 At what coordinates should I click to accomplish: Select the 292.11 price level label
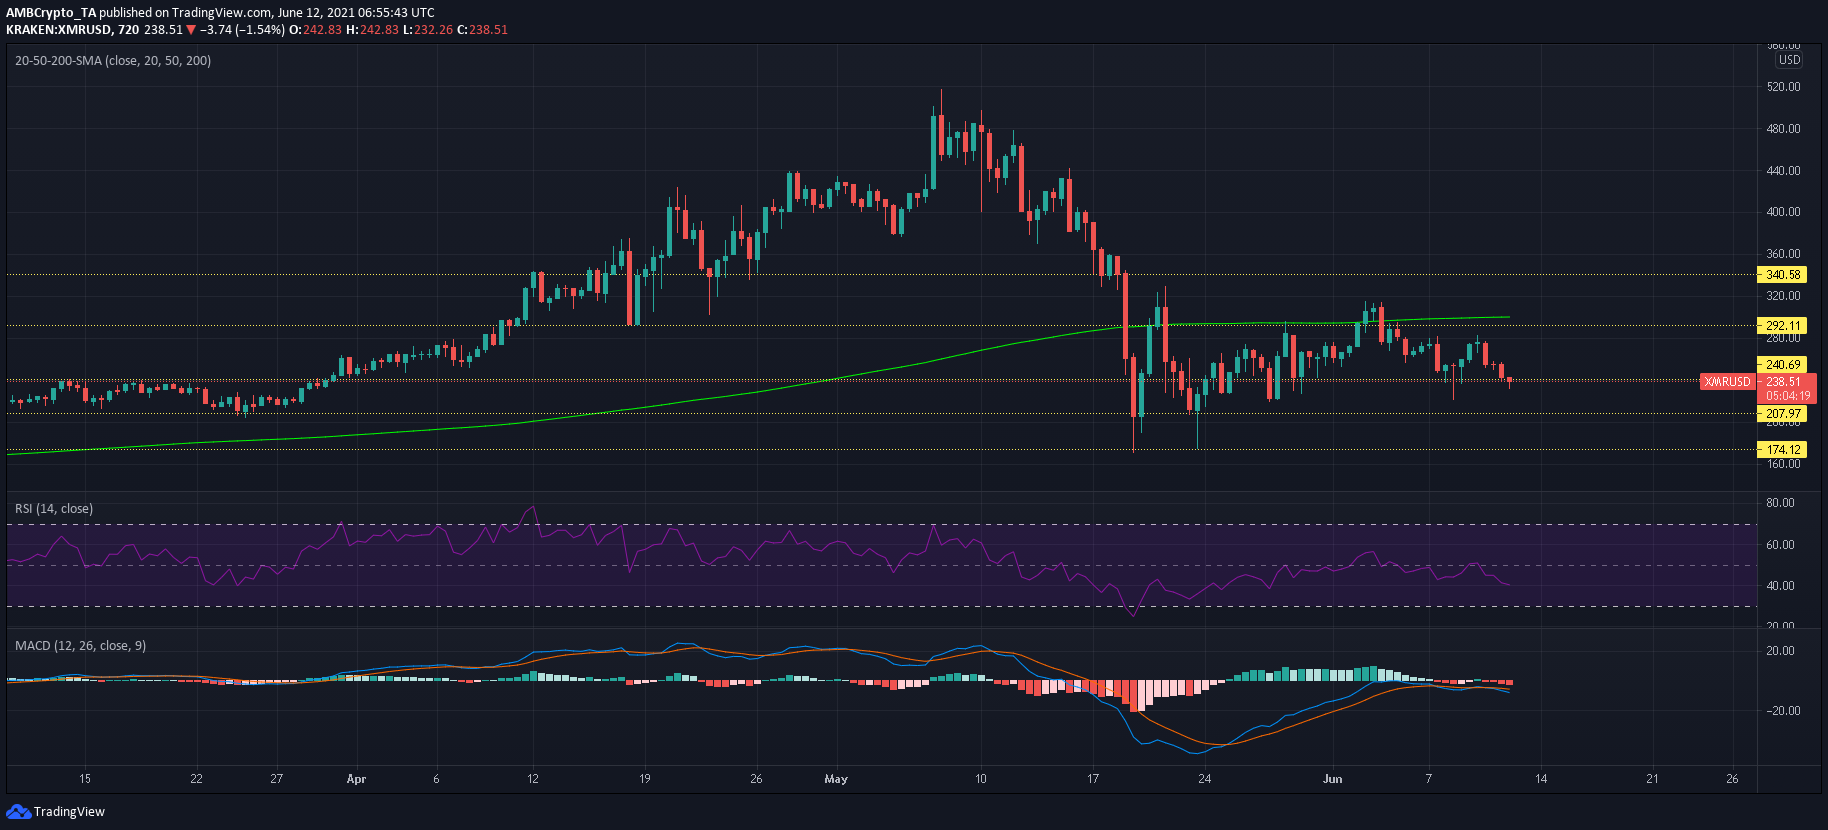point(1782,326)
